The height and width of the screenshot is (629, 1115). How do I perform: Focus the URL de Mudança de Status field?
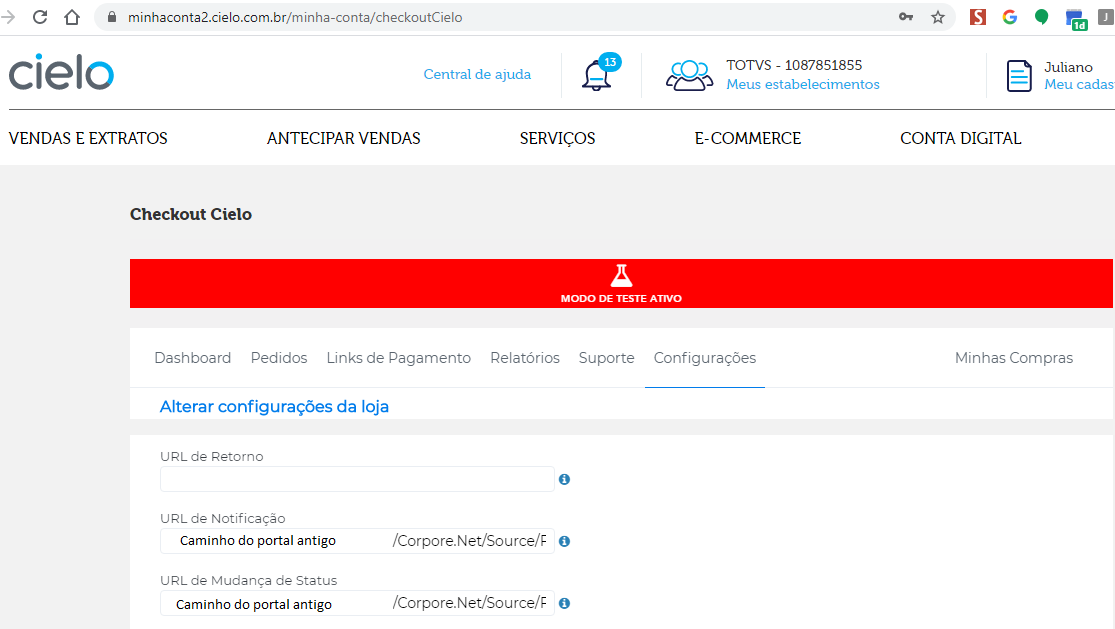(x=357, y=603)
